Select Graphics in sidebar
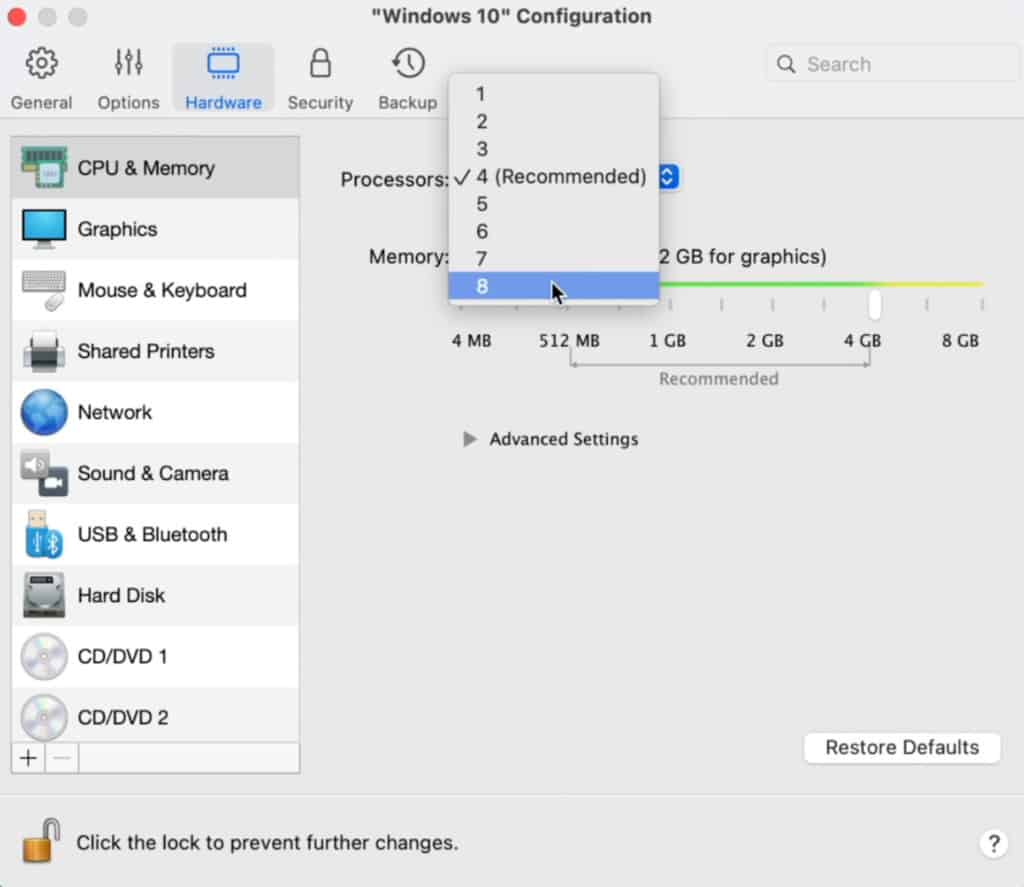The height and width of the screenshot is (887, 1024). coord(155,229)
